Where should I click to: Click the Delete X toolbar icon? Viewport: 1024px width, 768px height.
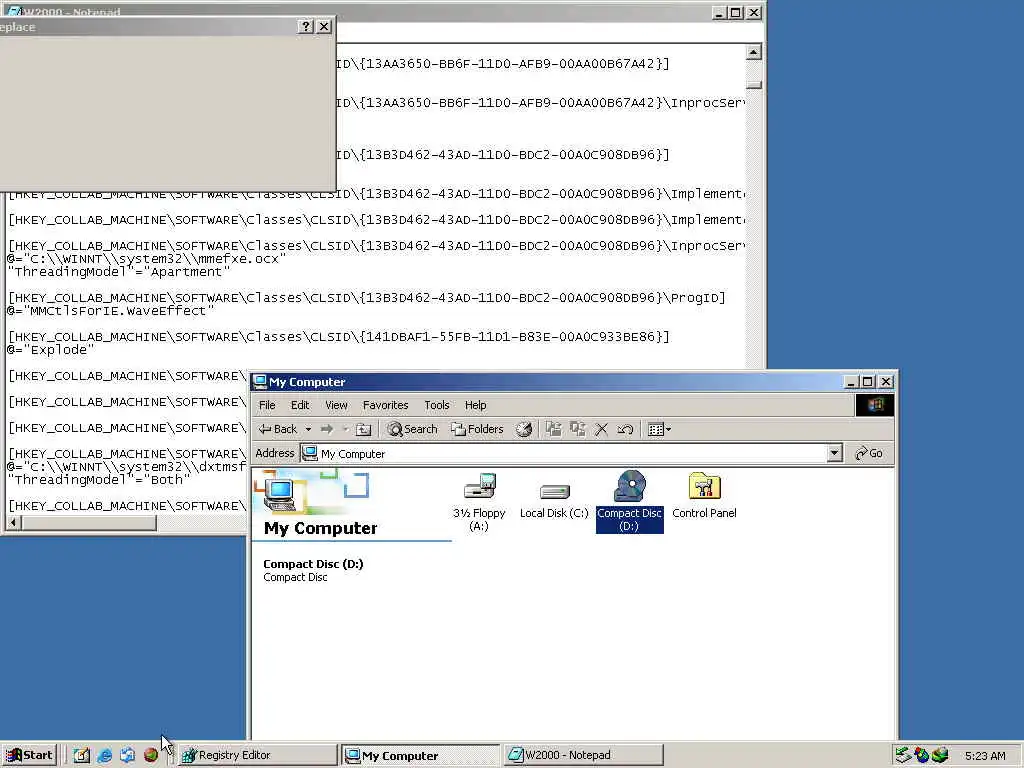click(601, 429)
